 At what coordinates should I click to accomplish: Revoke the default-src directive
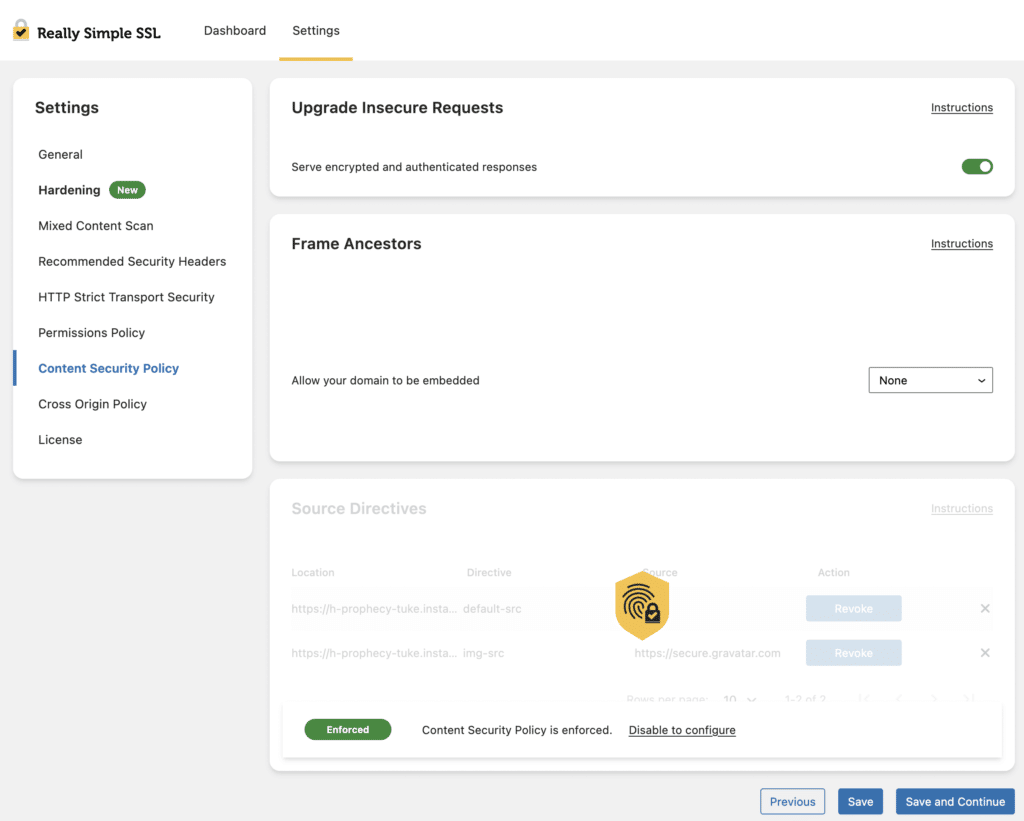[854, 609]
